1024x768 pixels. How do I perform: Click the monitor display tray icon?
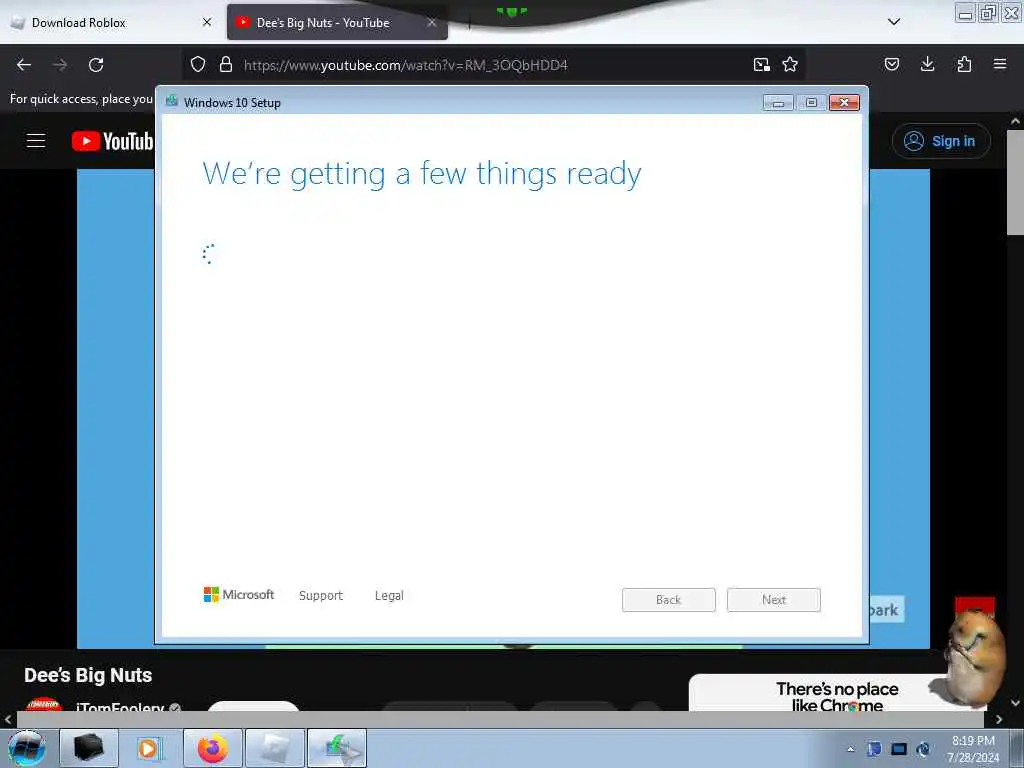899,749
